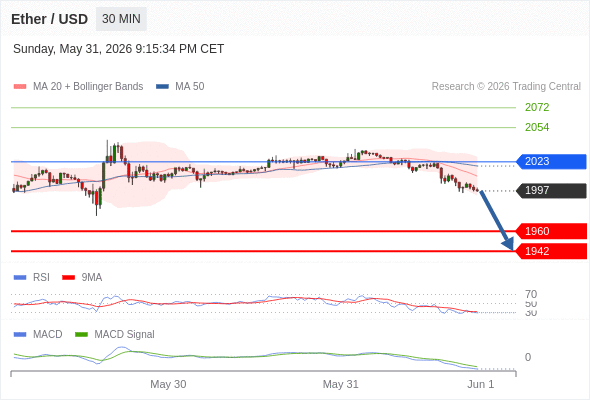
Task: Click the MACD Signal green legend swatch
Action: [81, 335]
